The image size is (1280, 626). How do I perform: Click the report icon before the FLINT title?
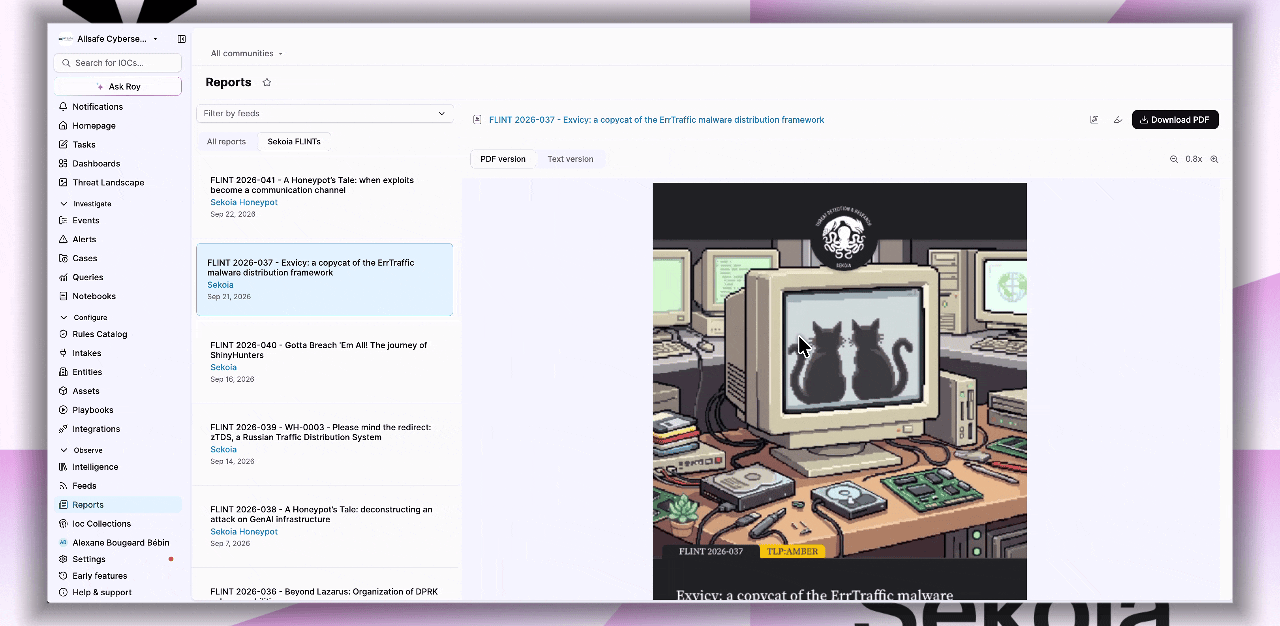point(477,120)
